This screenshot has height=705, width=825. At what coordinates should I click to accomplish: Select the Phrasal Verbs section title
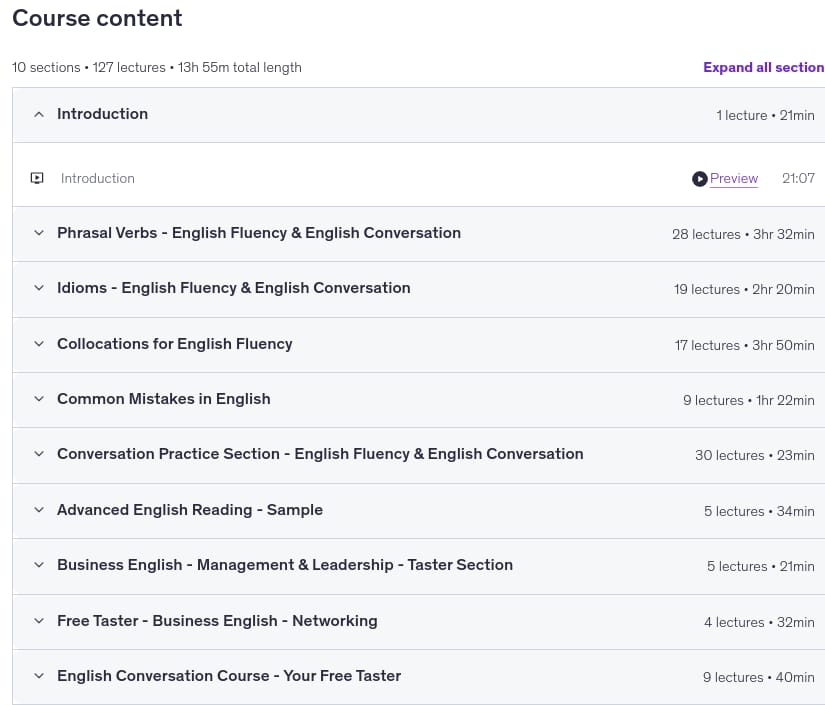(x=259, y=233)
